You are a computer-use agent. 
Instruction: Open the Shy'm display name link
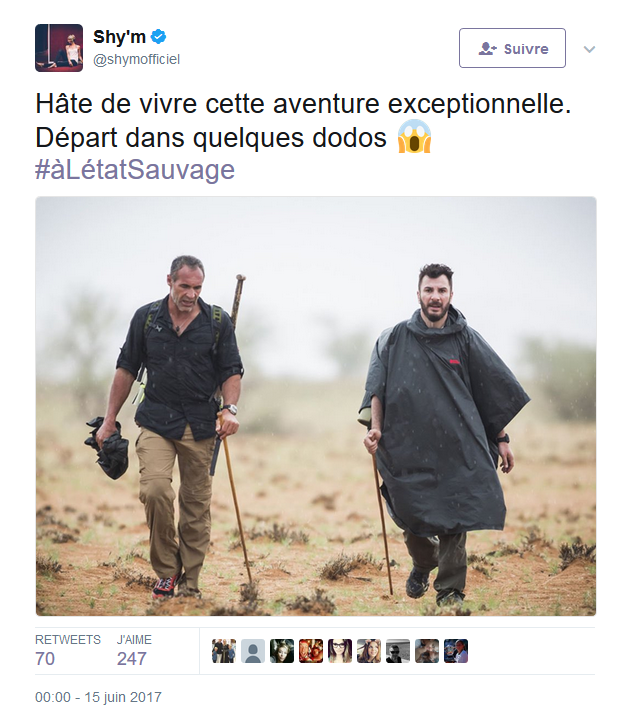point(119,37)
